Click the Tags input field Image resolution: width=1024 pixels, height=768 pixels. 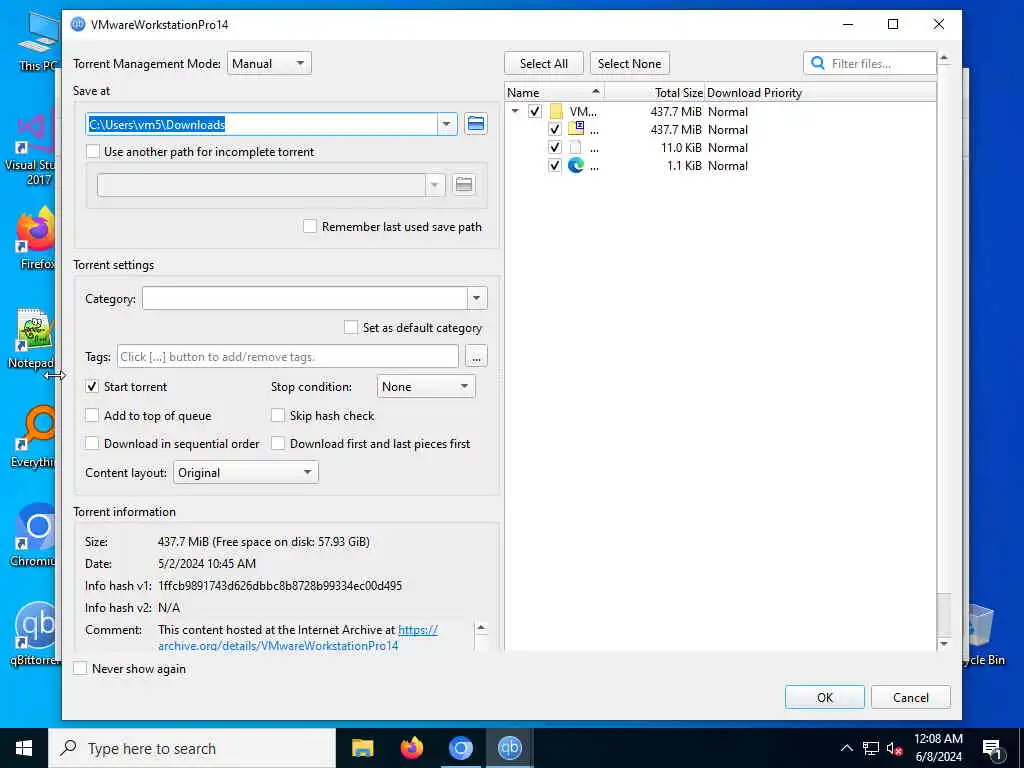click(x=288, y=357)
